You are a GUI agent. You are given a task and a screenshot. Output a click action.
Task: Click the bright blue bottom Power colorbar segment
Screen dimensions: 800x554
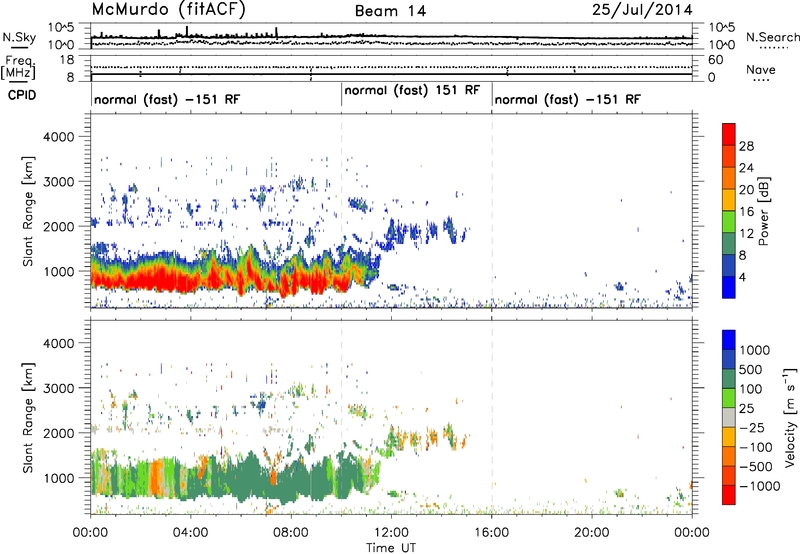click(729, 287)
